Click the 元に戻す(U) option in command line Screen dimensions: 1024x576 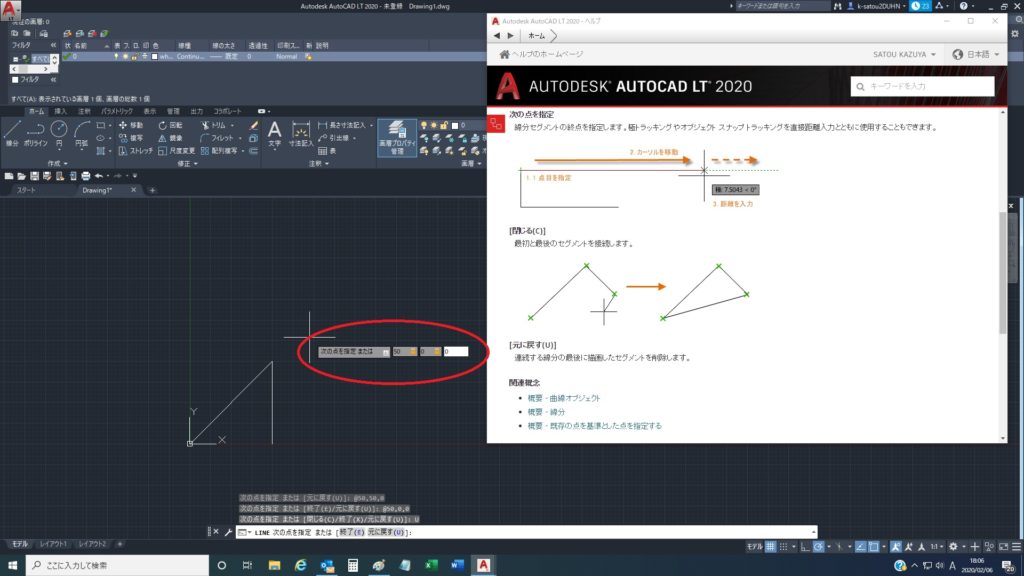point(386,532)
